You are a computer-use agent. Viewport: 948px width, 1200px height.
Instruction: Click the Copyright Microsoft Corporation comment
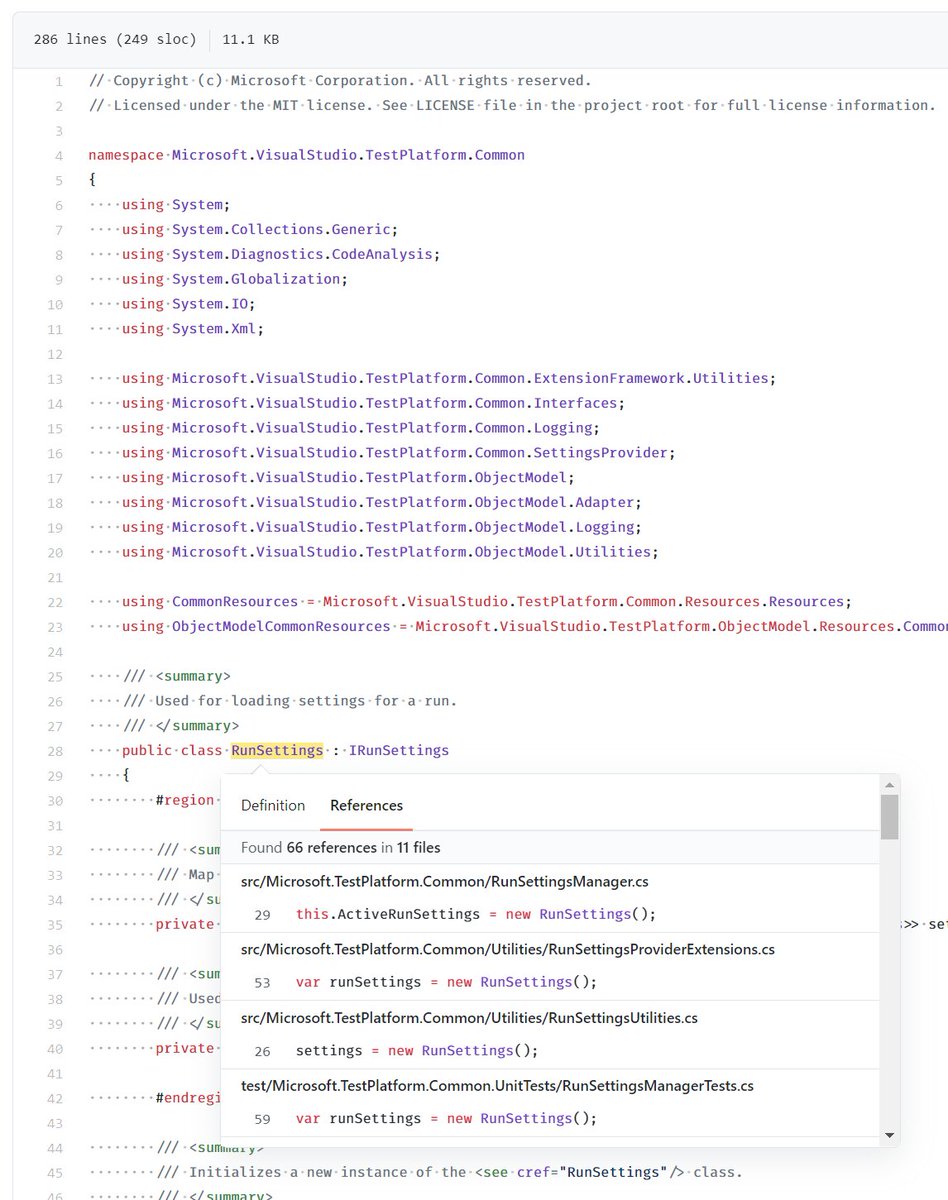(x=340, y=80)
